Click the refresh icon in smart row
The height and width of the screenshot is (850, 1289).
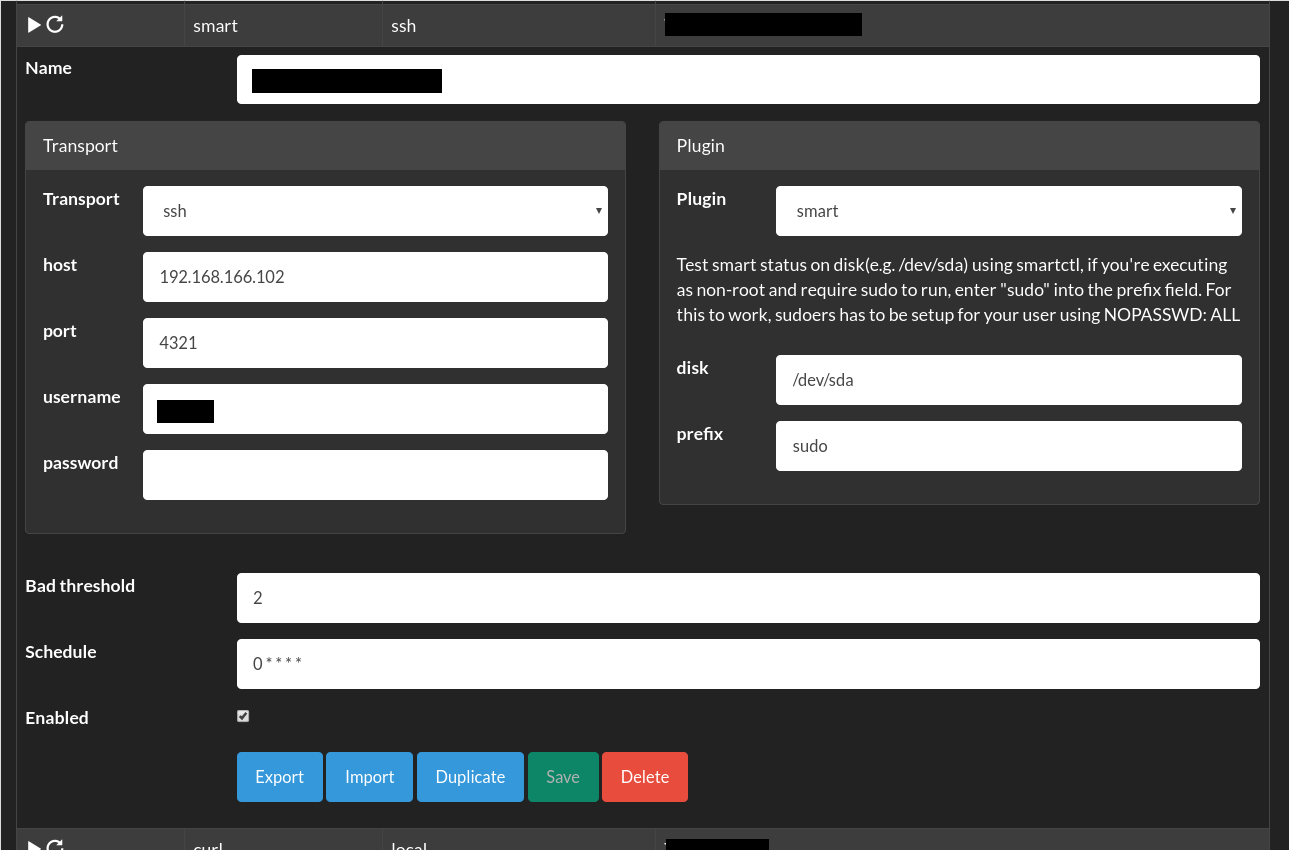[55, 25]
